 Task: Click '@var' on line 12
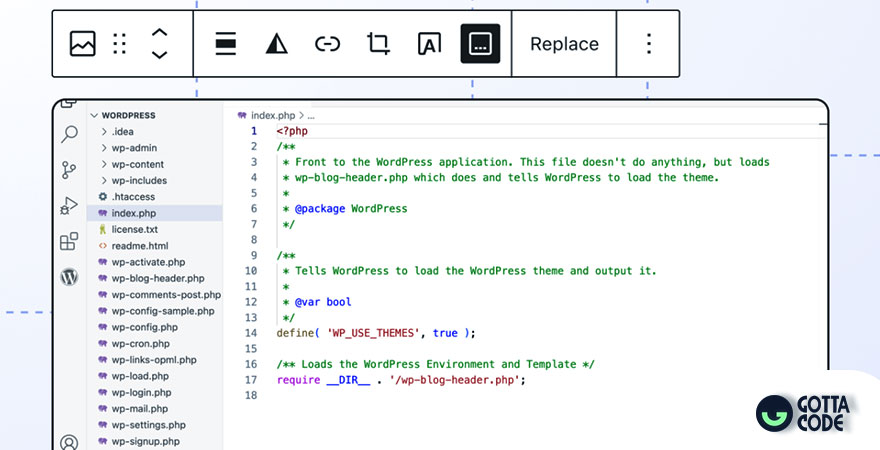(308, 302)
